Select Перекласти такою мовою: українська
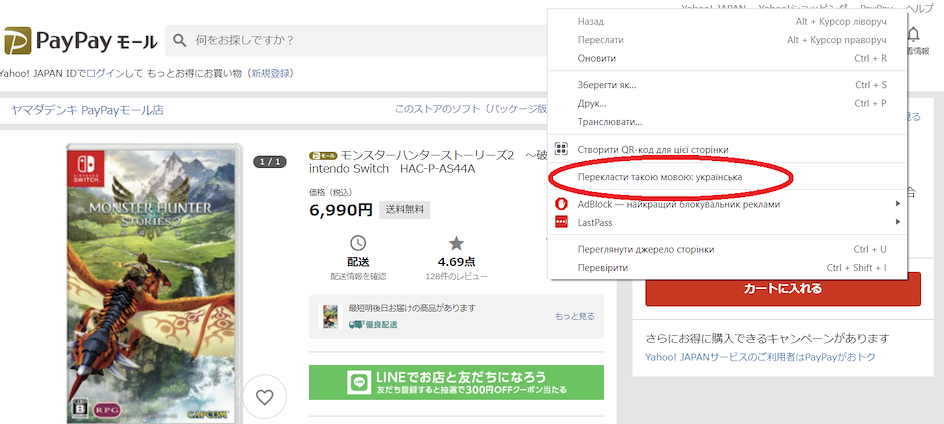The image size is (944, 424). (x=727, y=177)
